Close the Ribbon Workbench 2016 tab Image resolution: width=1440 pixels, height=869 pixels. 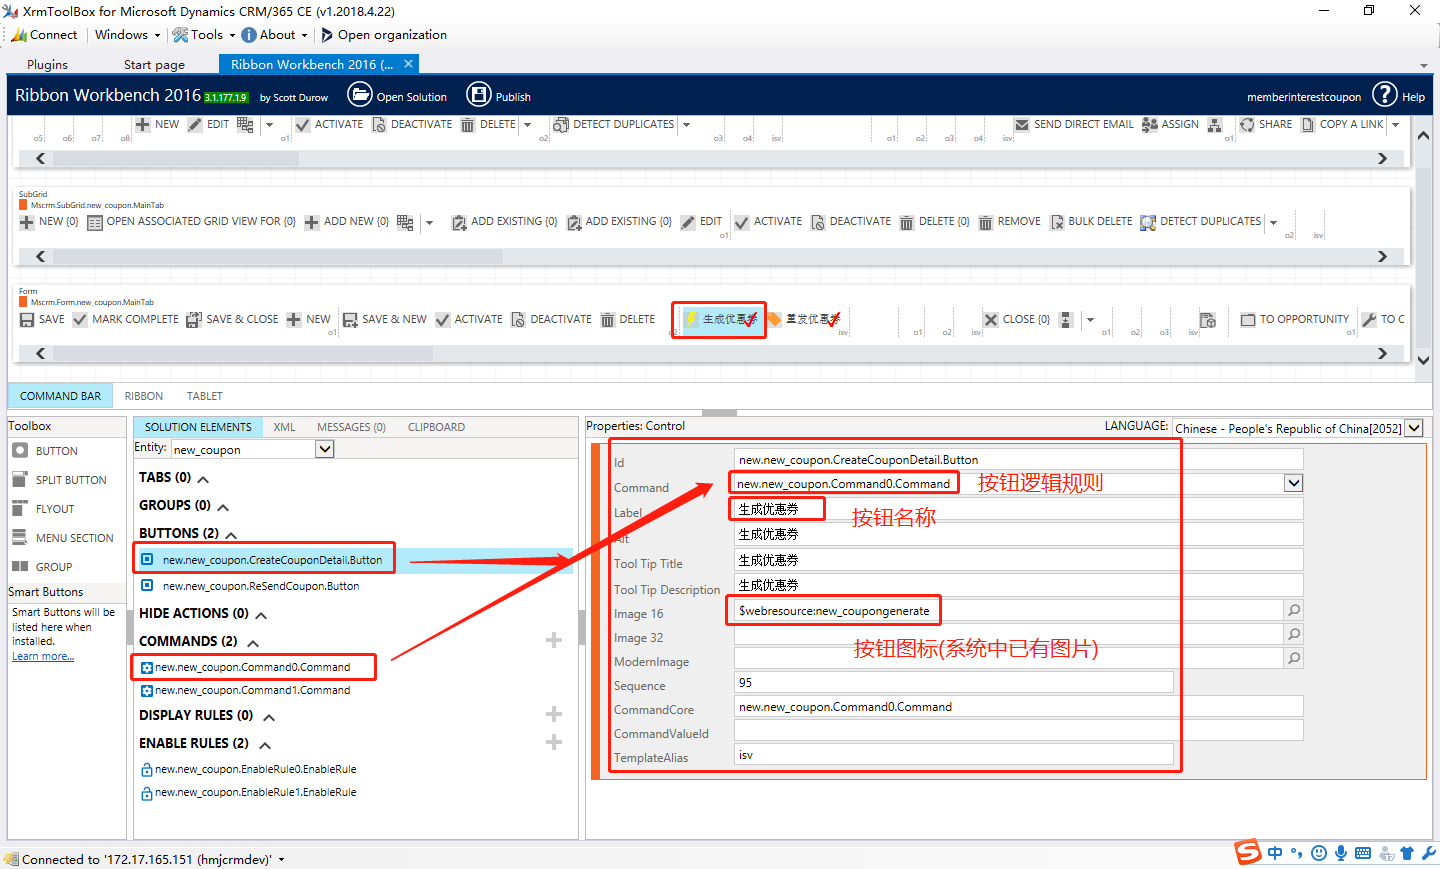coord(408,64)
